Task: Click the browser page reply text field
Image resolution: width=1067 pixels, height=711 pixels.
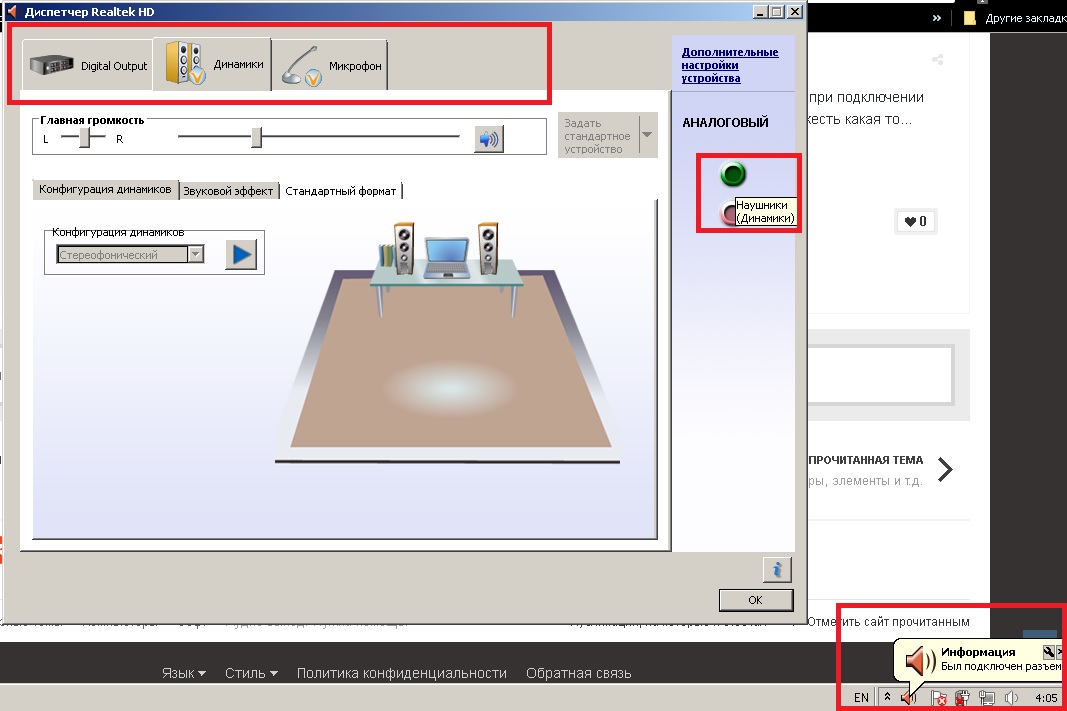Action: tap(880, 375)
